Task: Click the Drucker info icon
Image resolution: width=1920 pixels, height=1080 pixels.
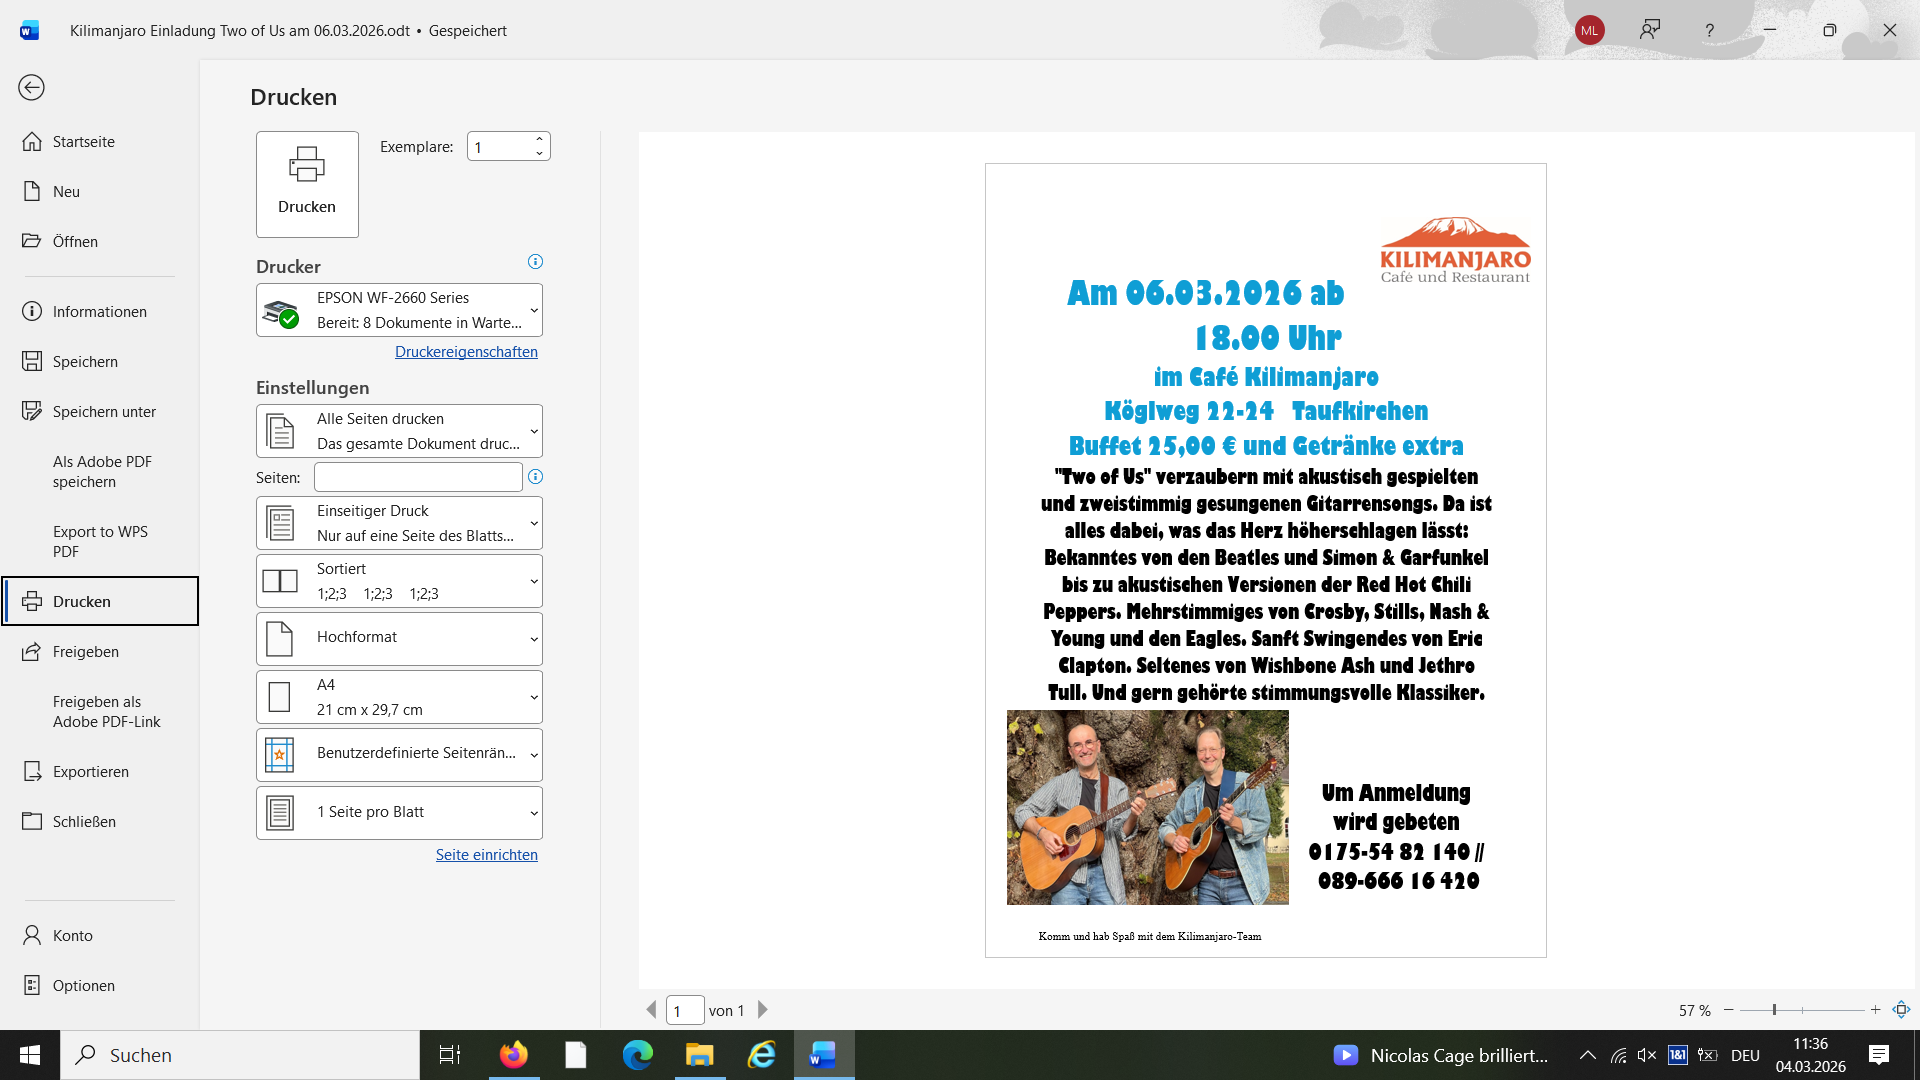Action: tap(535, 262)
